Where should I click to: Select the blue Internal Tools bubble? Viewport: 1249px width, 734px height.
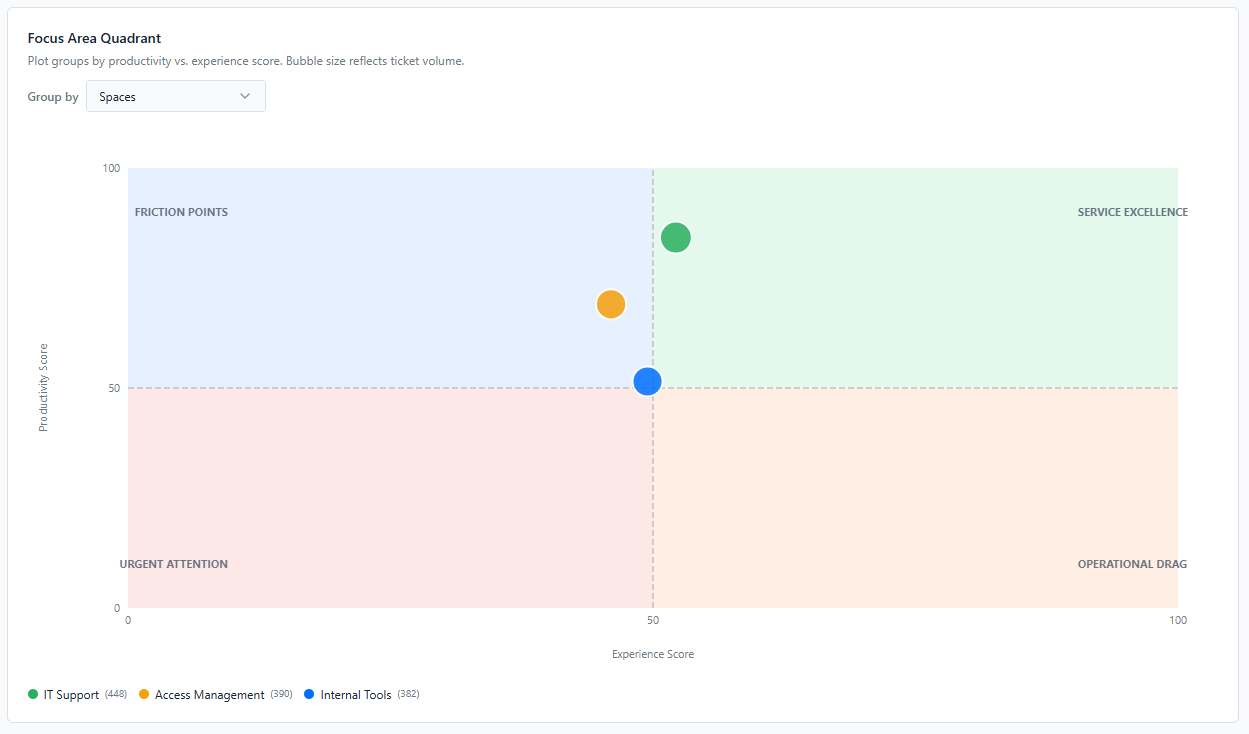pyautogui.click(x=648, y=381)
